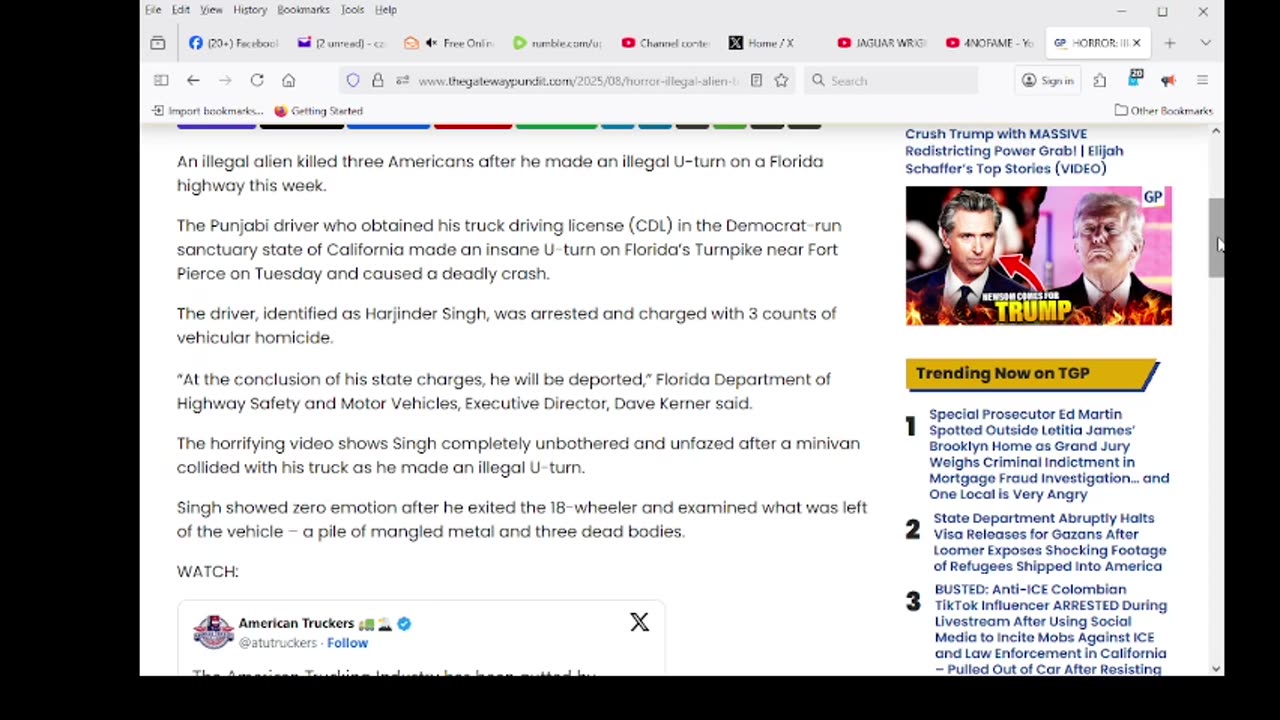Open the tracking protection shield icon
This screenshot has height=720, width=1280.
pos(353,80)
